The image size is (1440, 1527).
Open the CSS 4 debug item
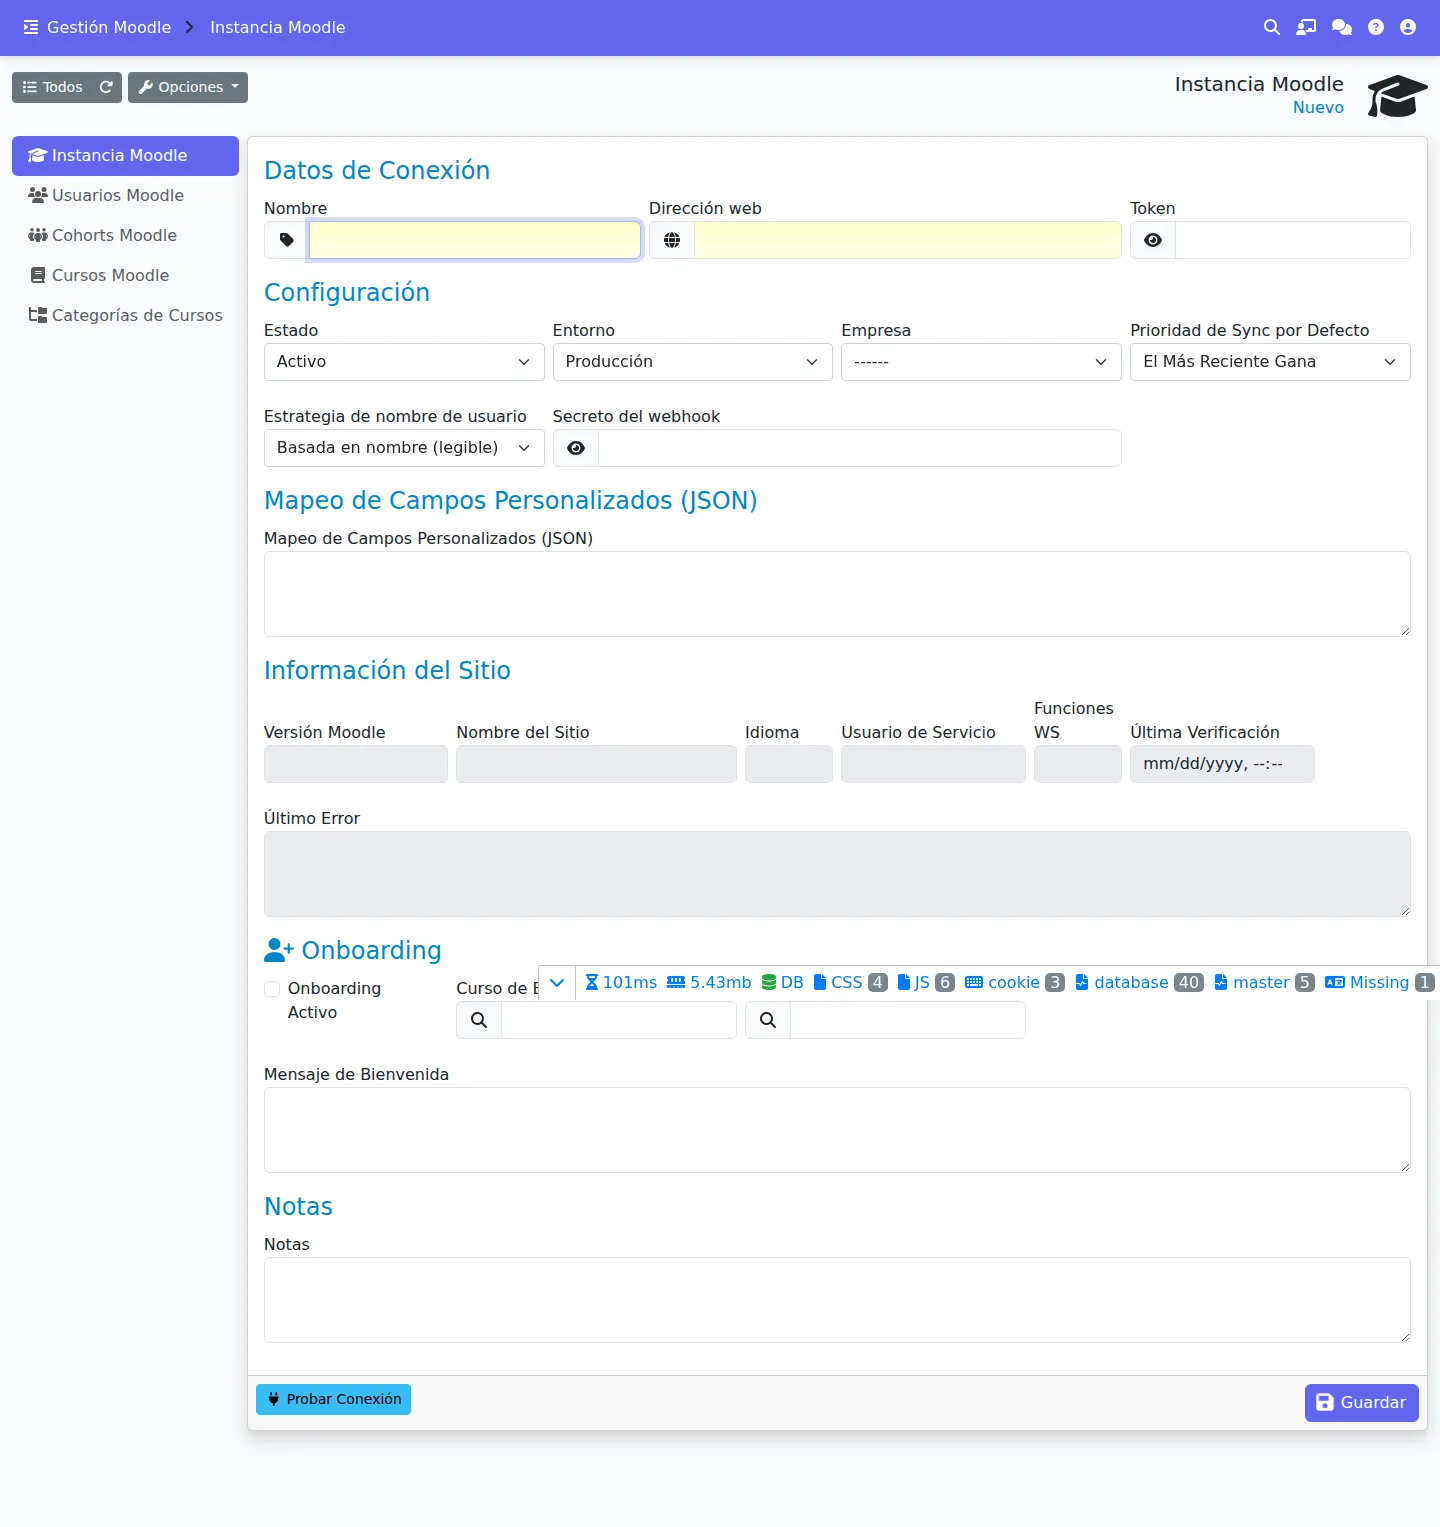[850, 982]
